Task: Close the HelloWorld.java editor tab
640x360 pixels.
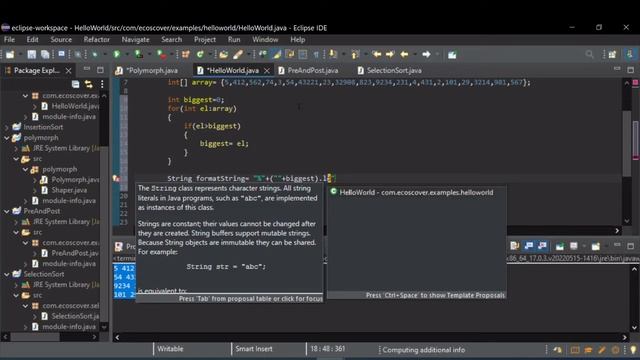Action: pos(267,71)
